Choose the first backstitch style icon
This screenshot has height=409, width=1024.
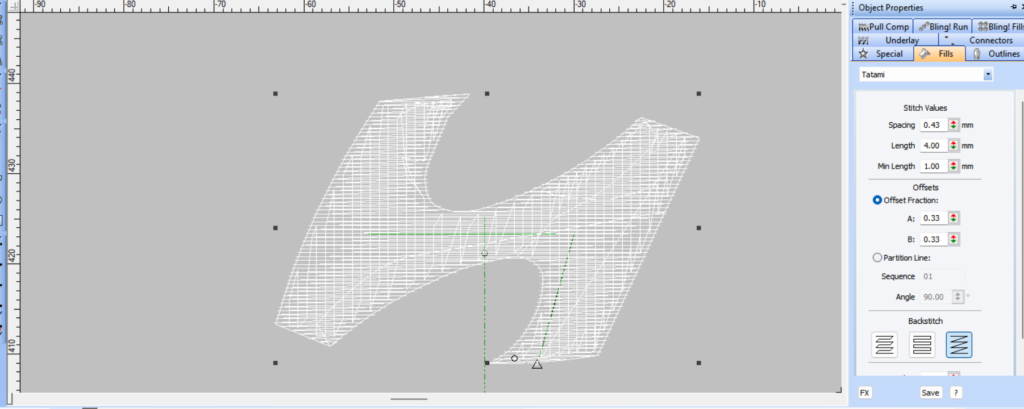click(x=884, y=344)
